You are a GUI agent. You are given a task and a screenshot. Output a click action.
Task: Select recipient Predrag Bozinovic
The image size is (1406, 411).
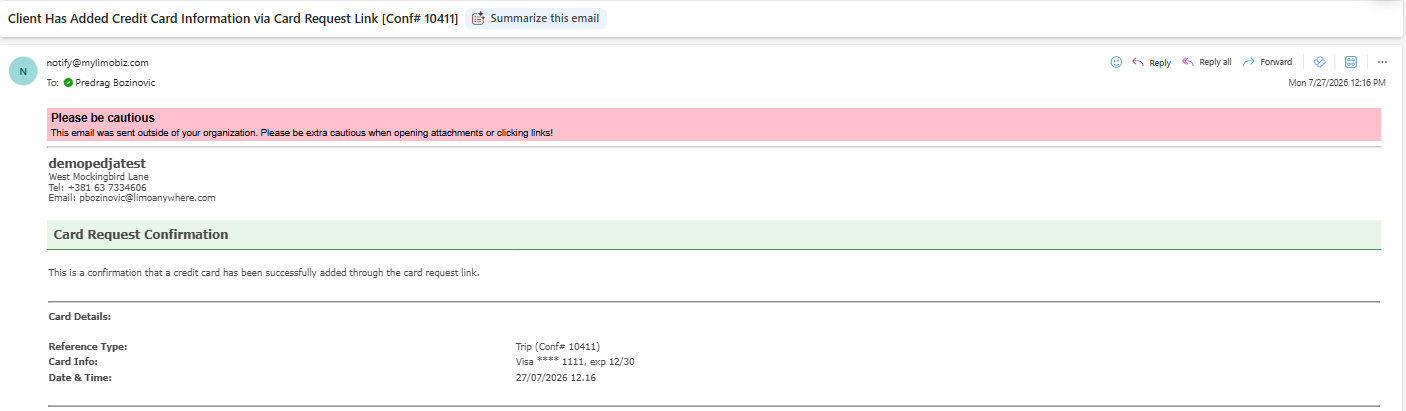115,82
